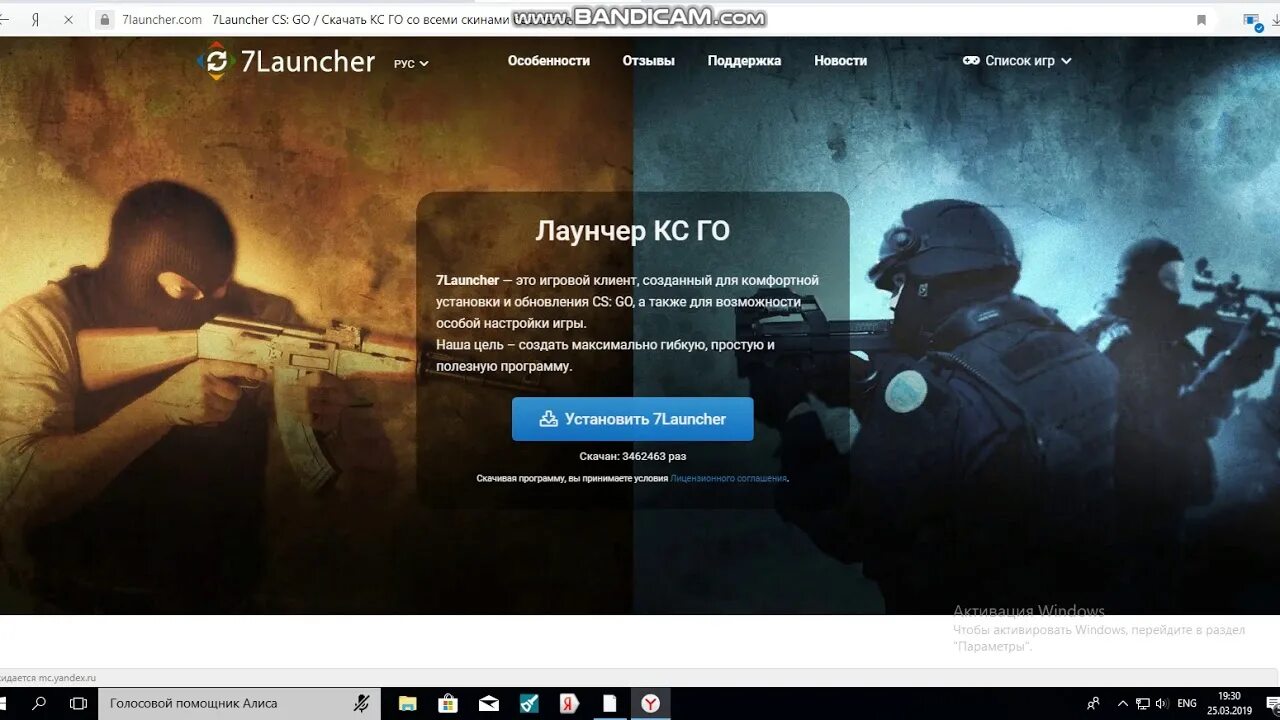Open the volume control speaker icon
This screenshot has width=1280, height=720.
[1162, 704]
